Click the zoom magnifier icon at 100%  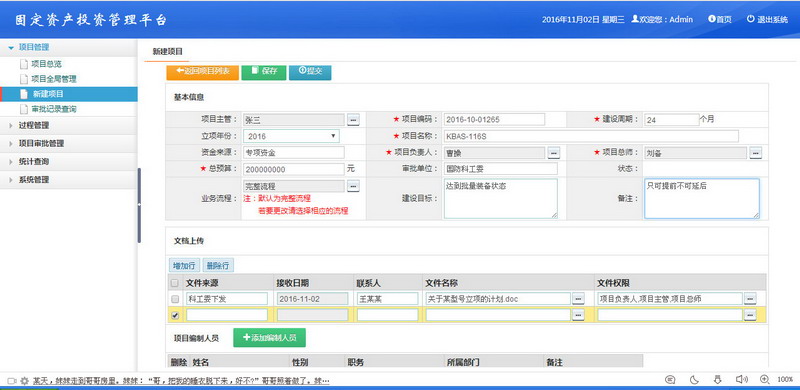coord(764,379)
